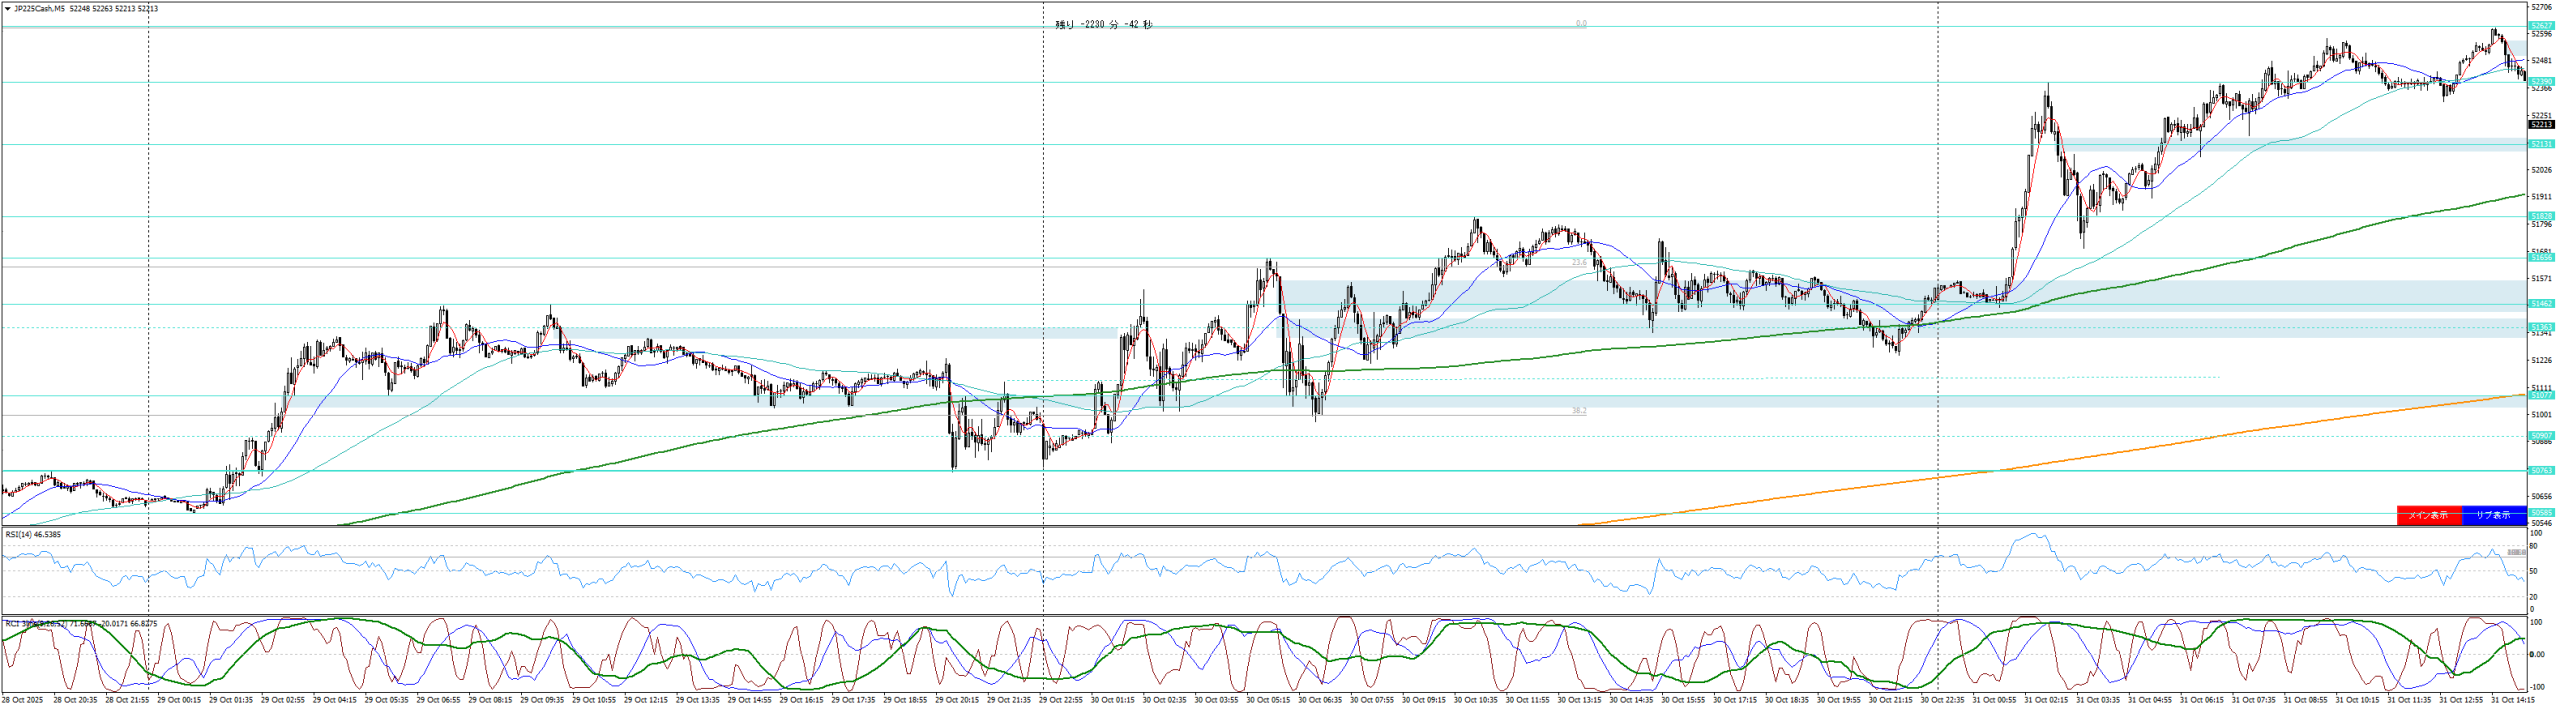The height and width of the screenshot is (709, 2560).
Task: Click the blue サブ表示 button
Action: coord(2492,515)
